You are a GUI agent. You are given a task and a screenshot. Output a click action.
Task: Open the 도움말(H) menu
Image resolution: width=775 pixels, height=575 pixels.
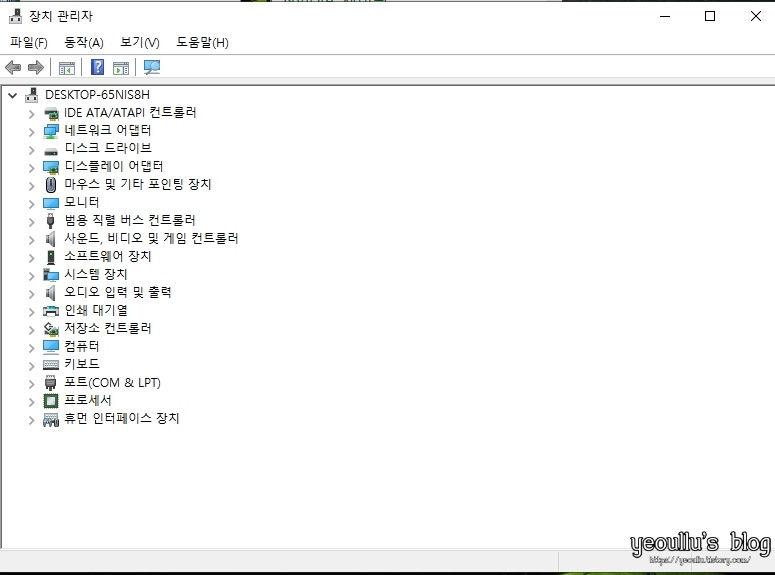[x=203, y=43]
